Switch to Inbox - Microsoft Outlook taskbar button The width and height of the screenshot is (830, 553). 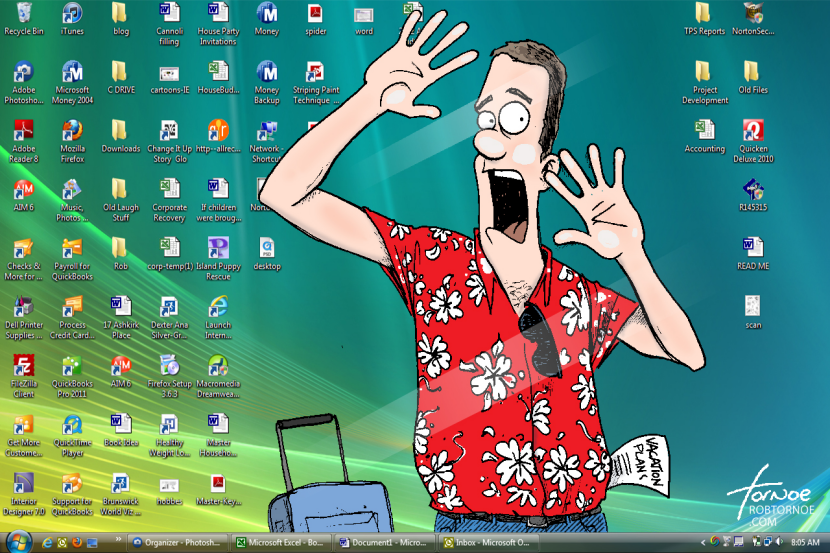tap(486, 542)
